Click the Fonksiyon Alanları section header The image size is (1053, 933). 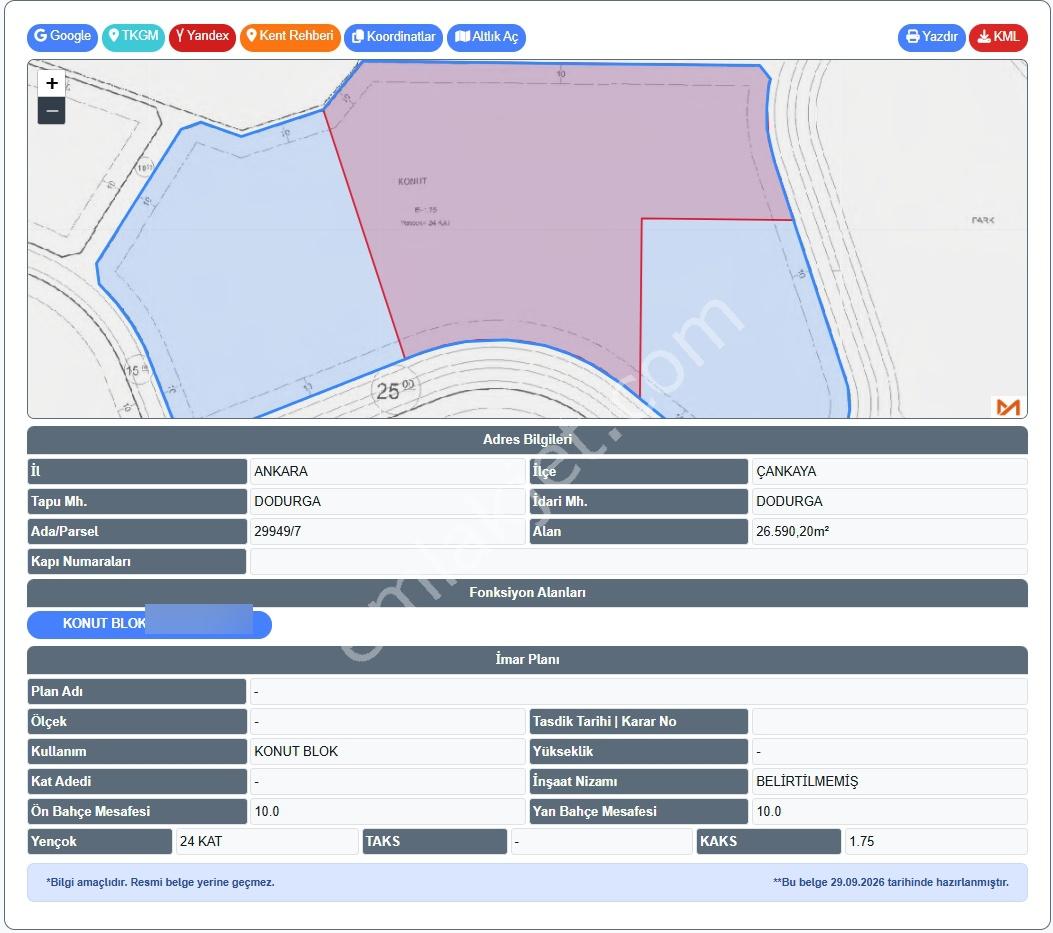point(527,593)
